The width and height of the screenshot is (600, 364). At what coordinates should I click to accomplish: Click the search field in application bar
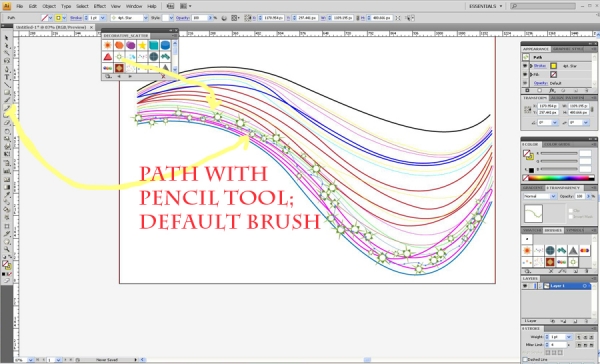click(543, 6)
